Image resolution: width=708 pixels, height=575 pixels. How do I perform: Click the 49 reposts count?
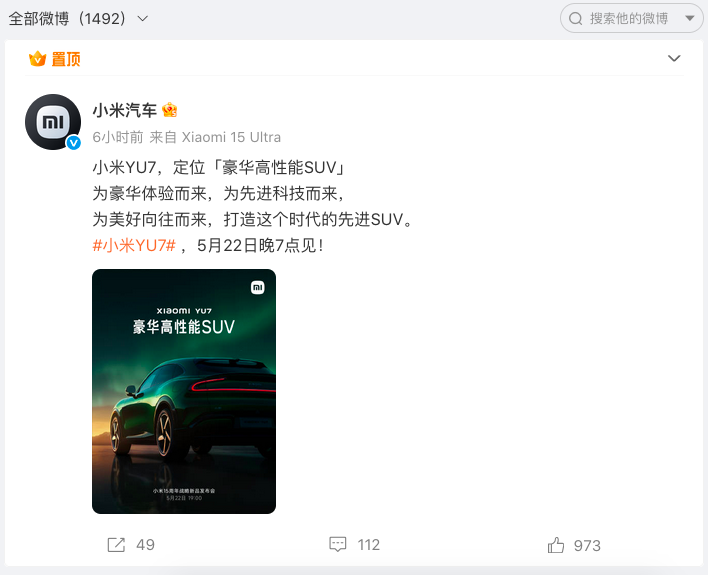tap(145, 545)
